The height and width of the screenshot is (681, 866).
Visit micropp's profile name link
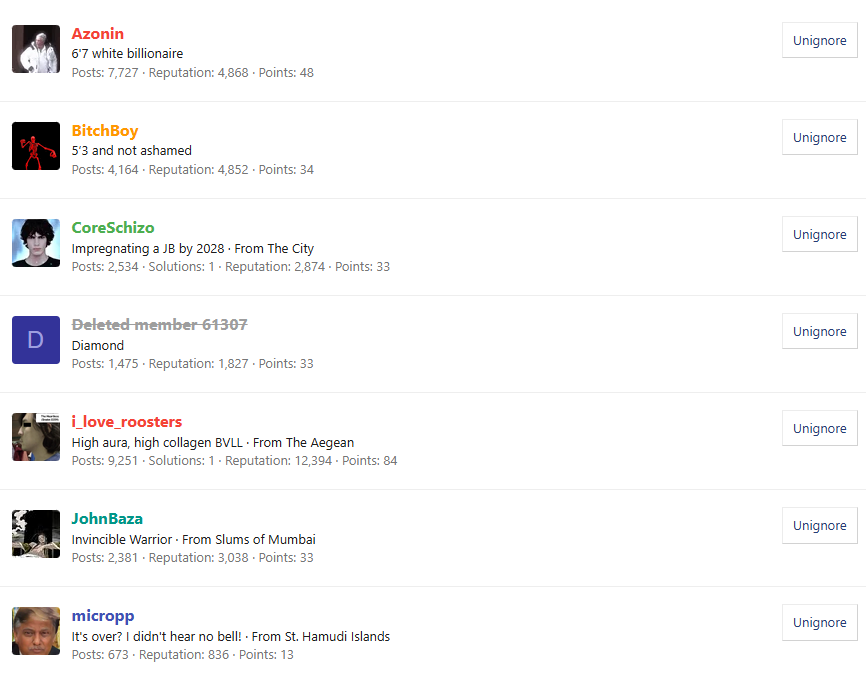(103, 616)
